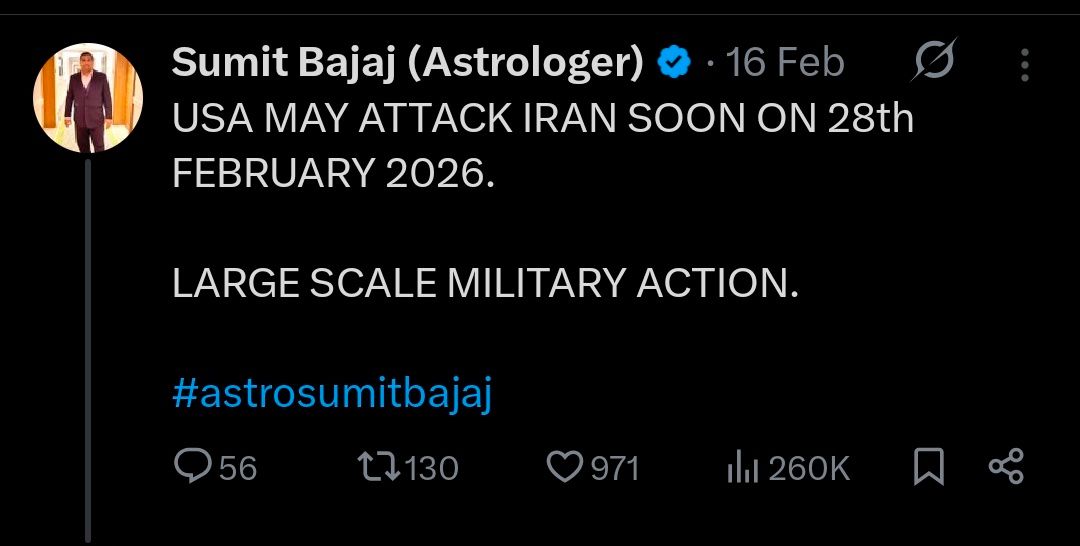Click the 130 reposts count

433,467
